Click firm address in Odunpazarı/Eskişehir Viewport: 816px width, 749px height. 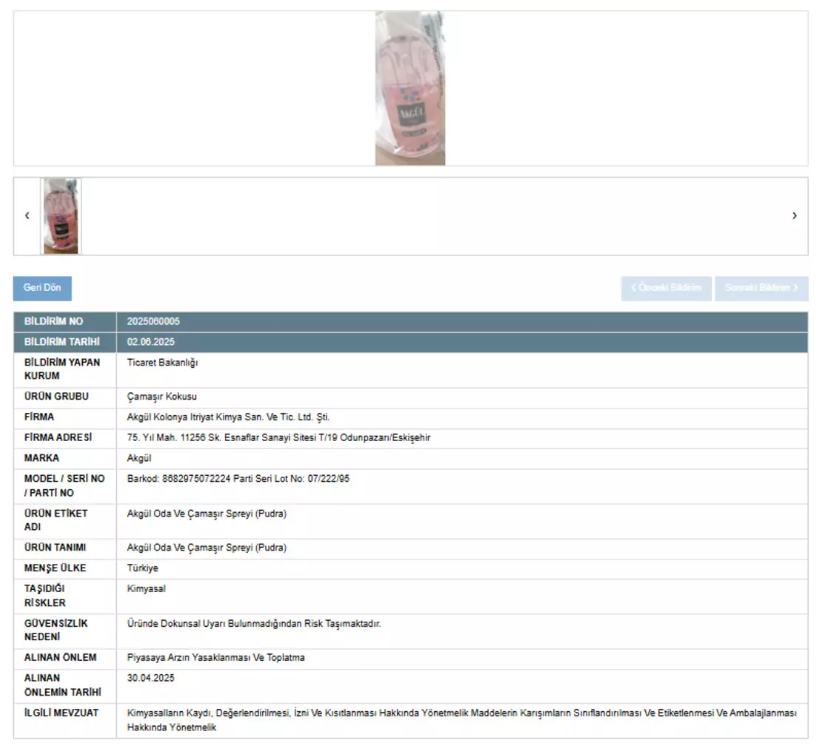point(278,438)
